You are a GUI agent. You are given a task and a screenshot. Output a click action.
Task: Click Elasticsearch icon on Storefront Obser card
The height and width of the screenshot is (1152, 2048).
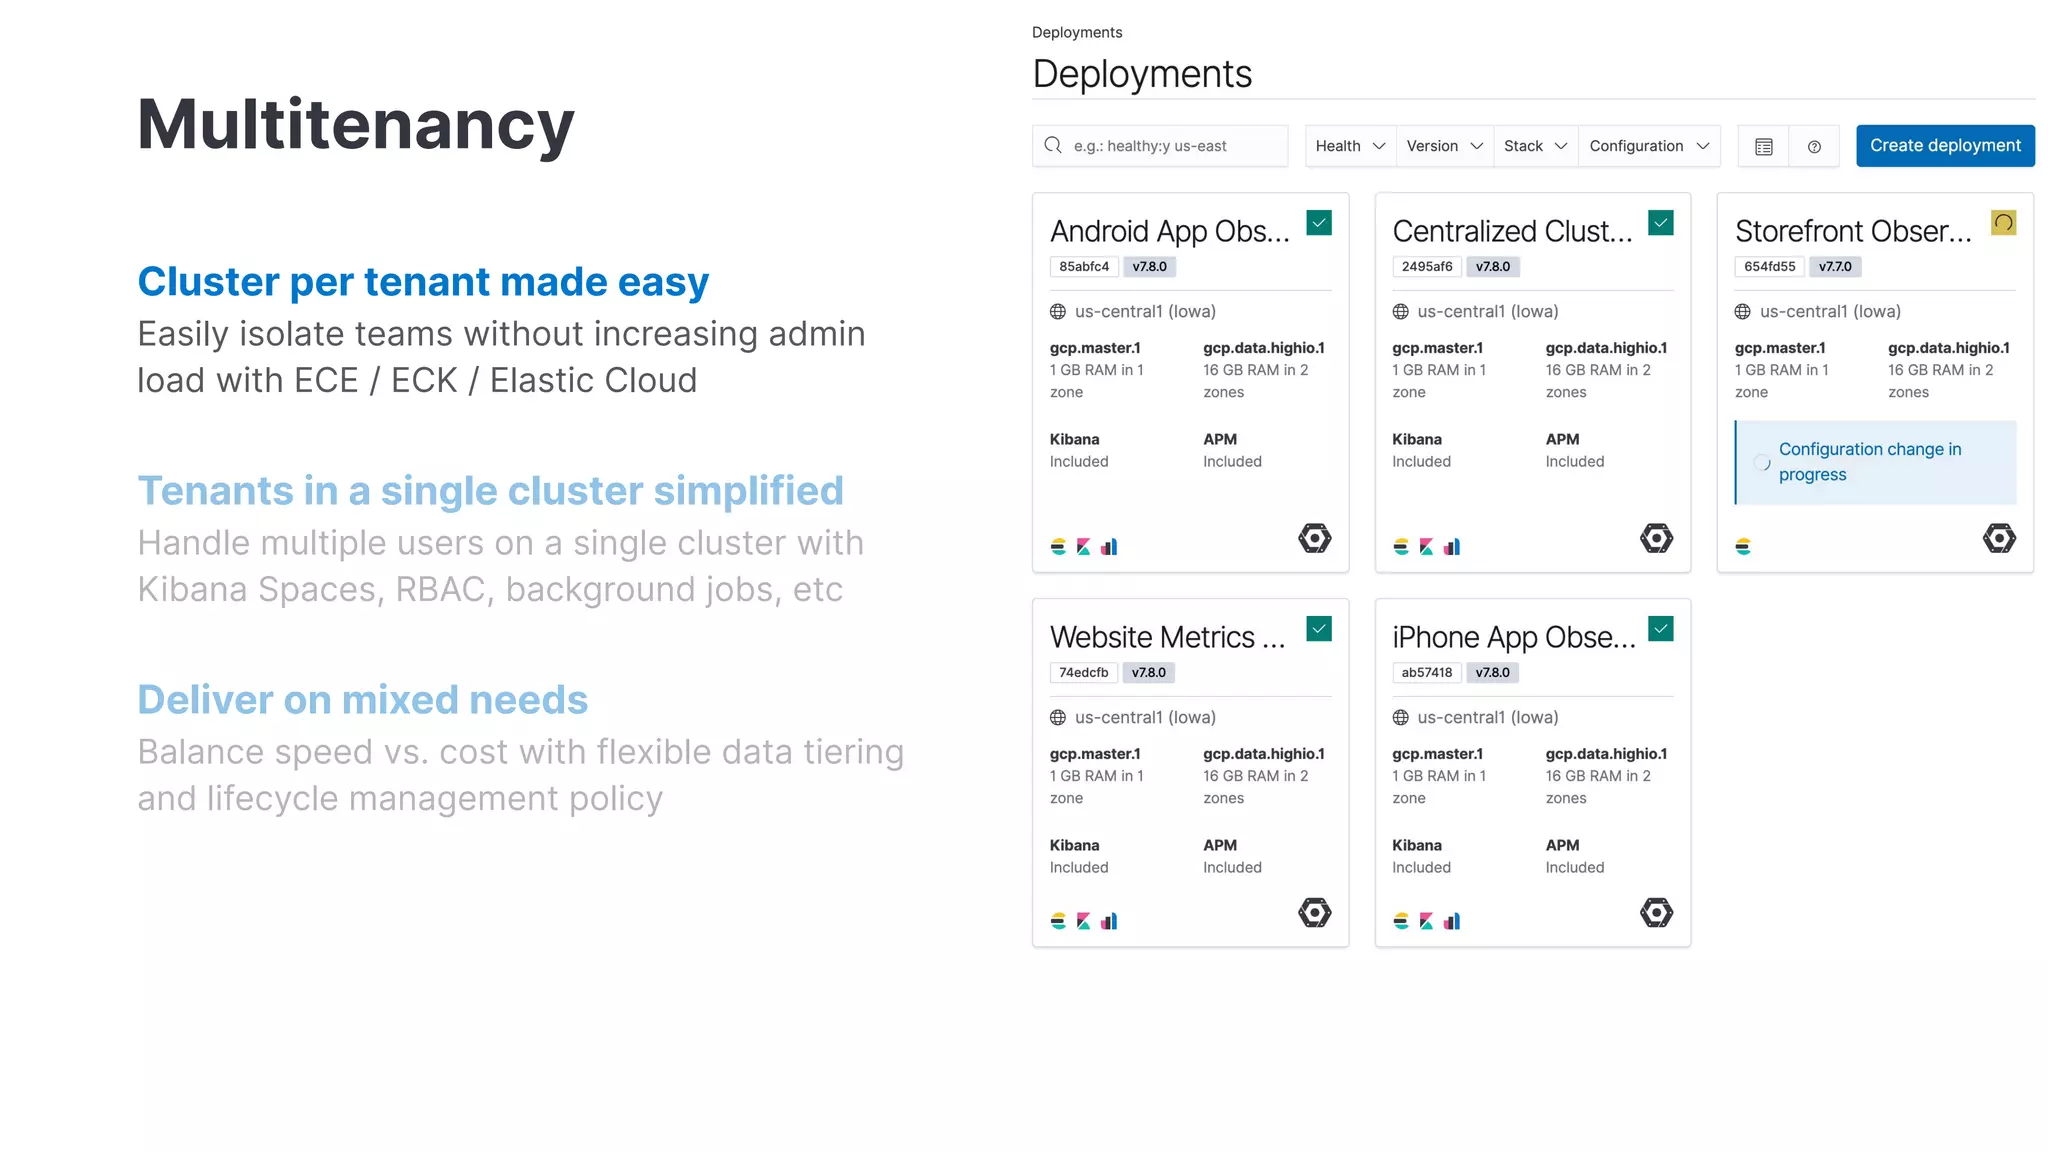[x=1743, y=547]
